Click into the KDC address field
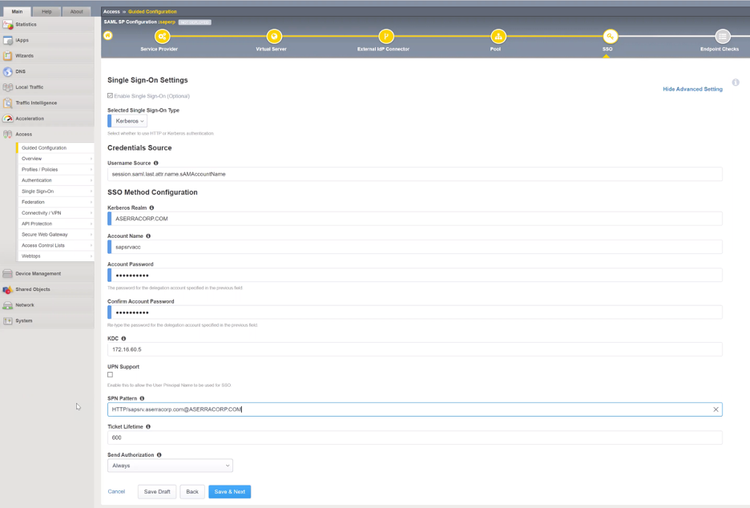 pyautogui.click(x=415, y=350)
